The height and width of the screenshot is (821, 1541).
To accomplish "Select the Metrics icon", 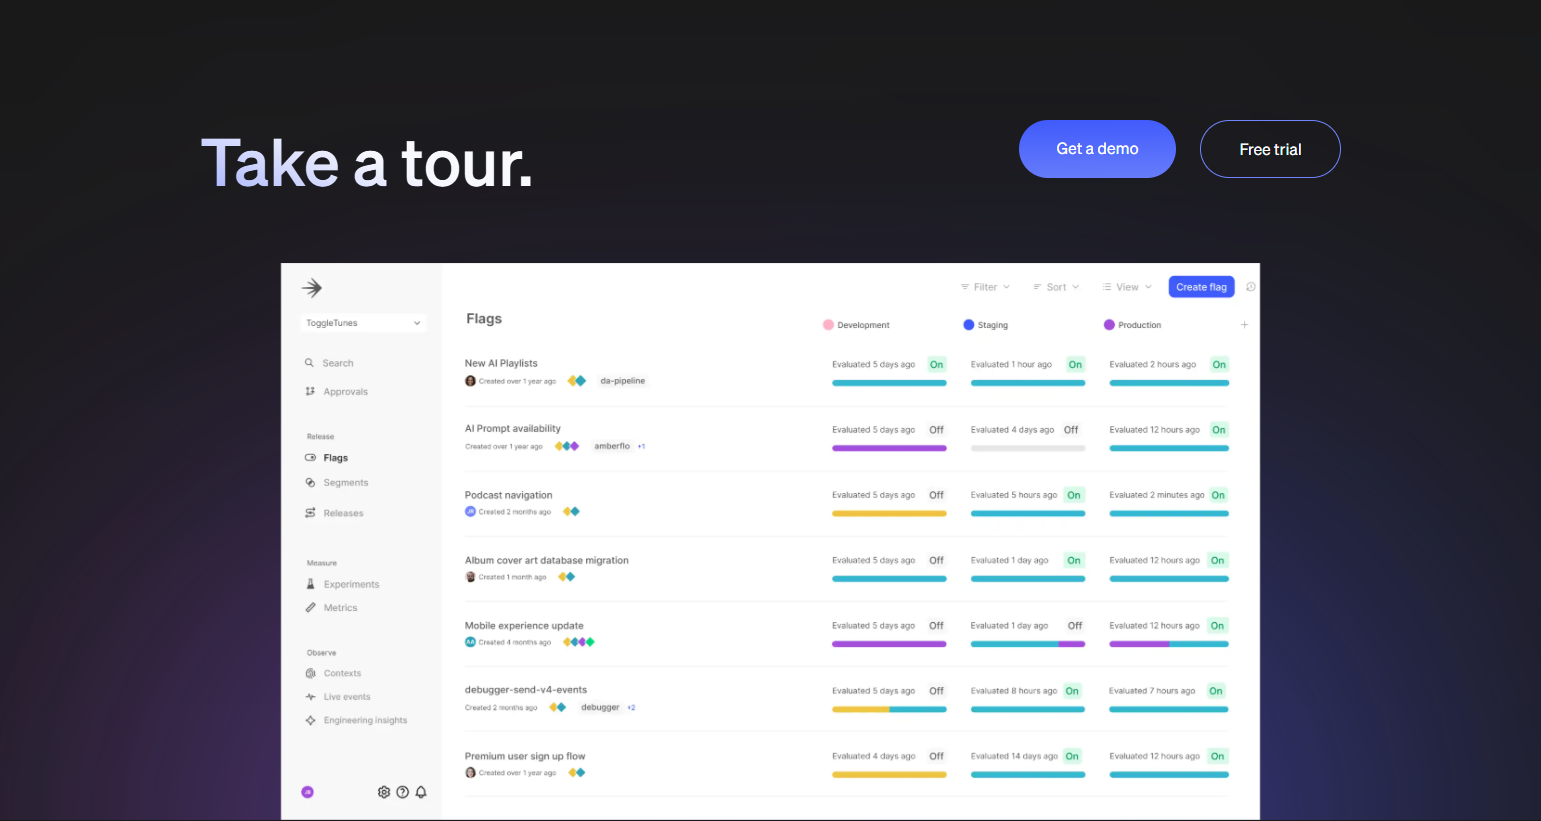I will (311, 607).
